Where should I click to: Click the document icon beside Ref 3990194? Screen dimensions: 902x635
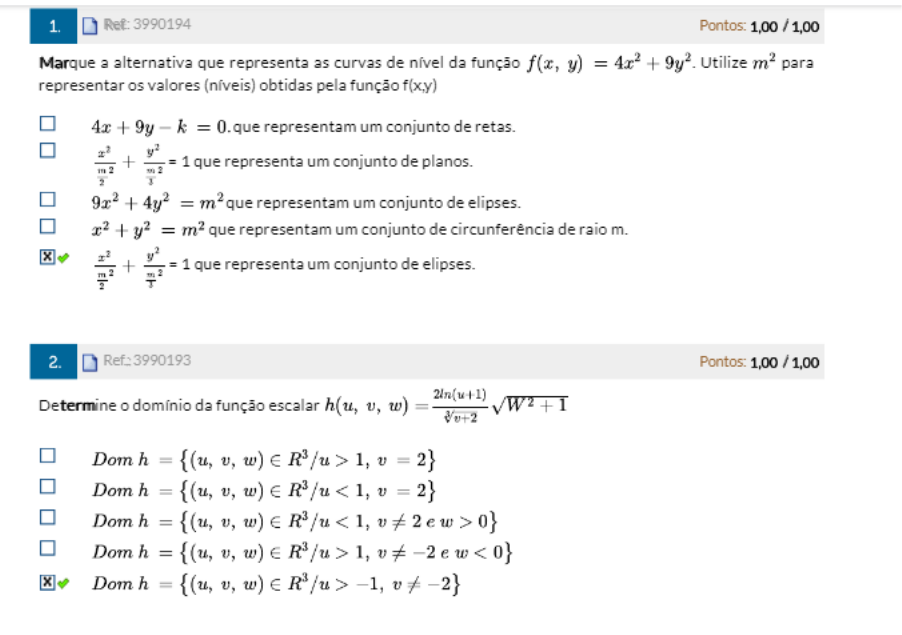(91, 26)
